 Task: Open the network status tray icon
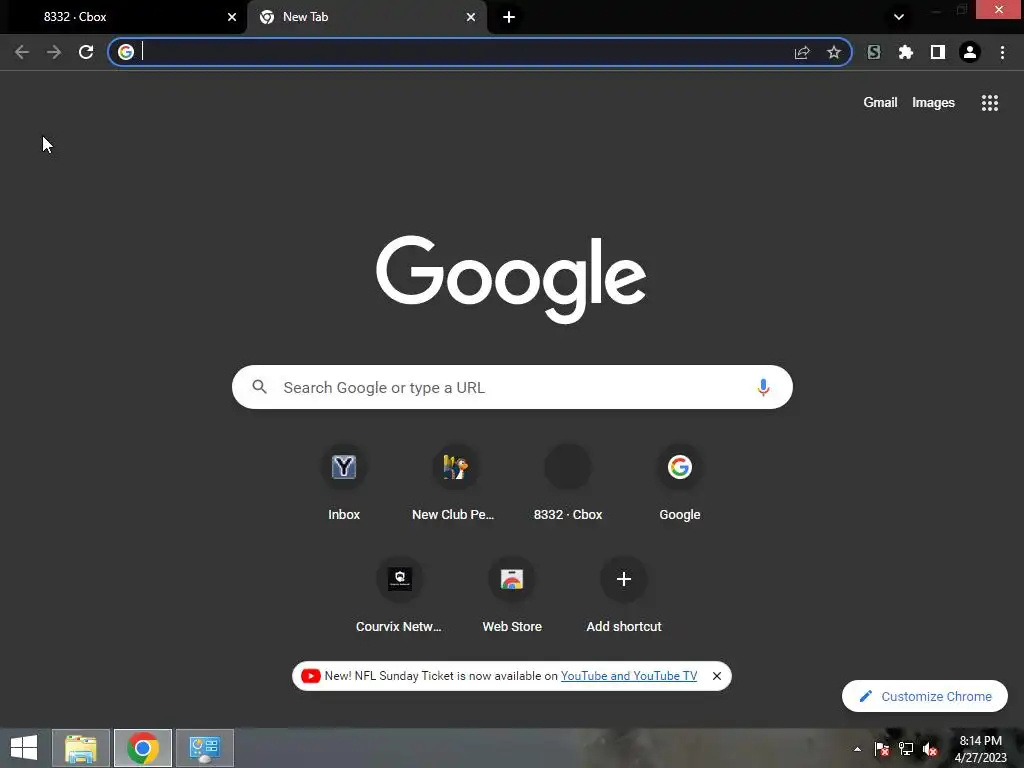point(906,749)
